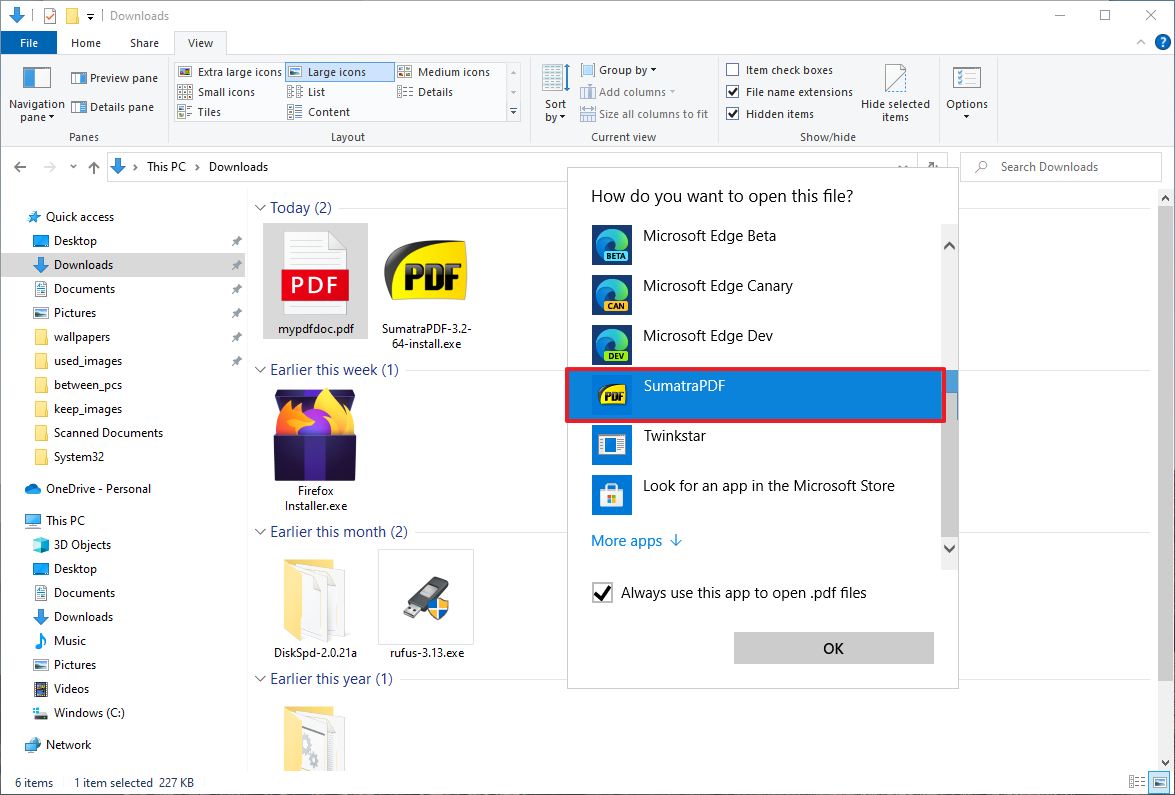Switch to Large icons layout
This screenshot has height=795, width=1175.
(x=339, y=72)
